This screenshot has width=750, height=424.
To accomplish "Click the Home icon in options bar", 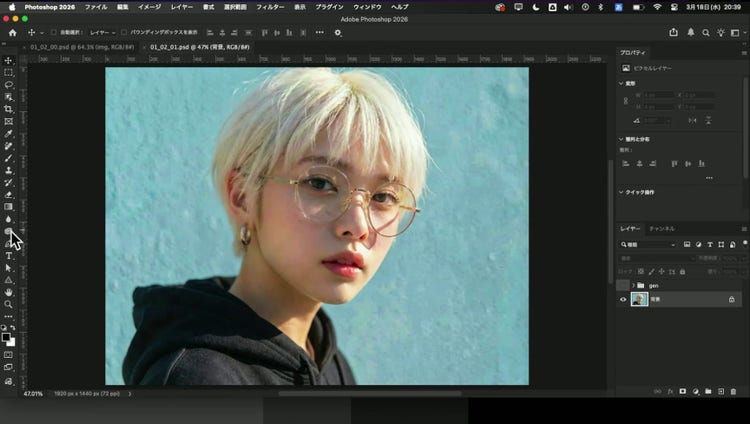I will 12,32.
